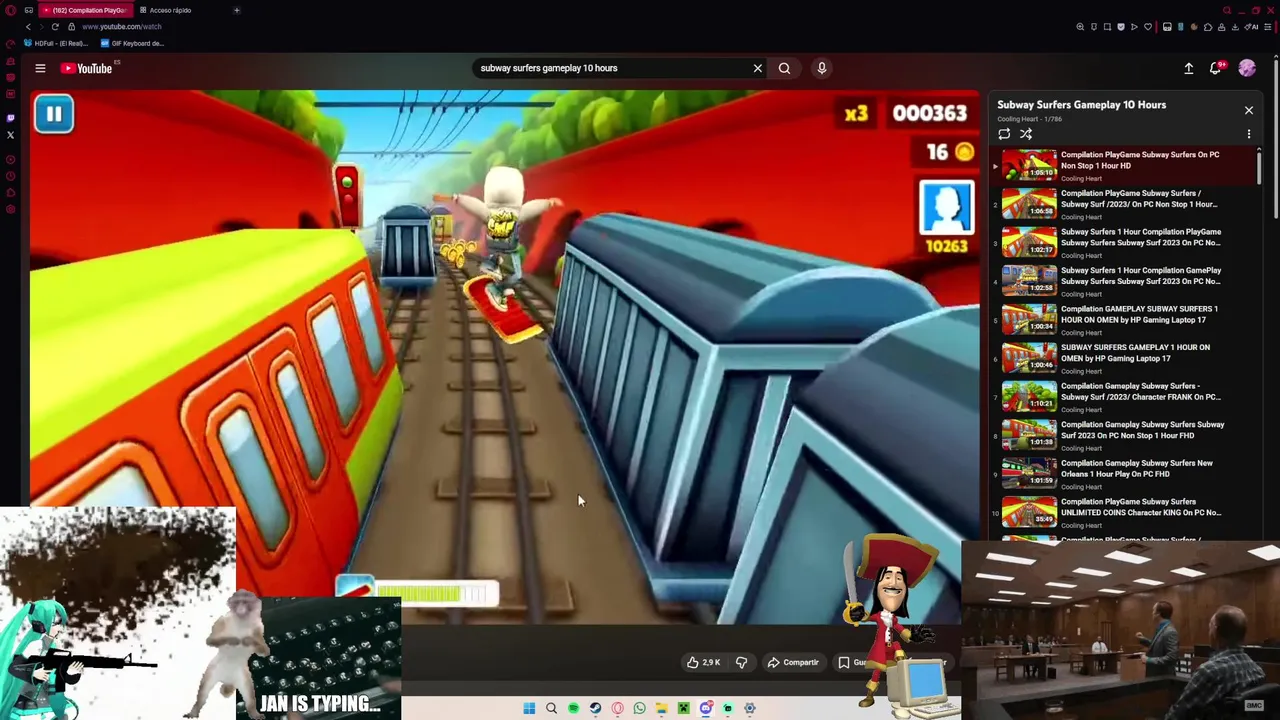Play playlist video 'Subway Surf /2023/ On PC Non Stop 1 Hour'
Image resolution: width=1280 pixels, height=720 pixels.
tap(1124, 204)
